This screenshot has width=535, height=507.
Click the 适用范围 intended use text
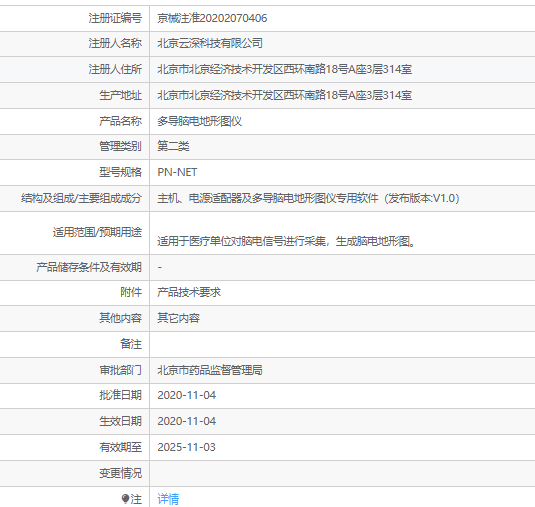(x=286, y=241)
